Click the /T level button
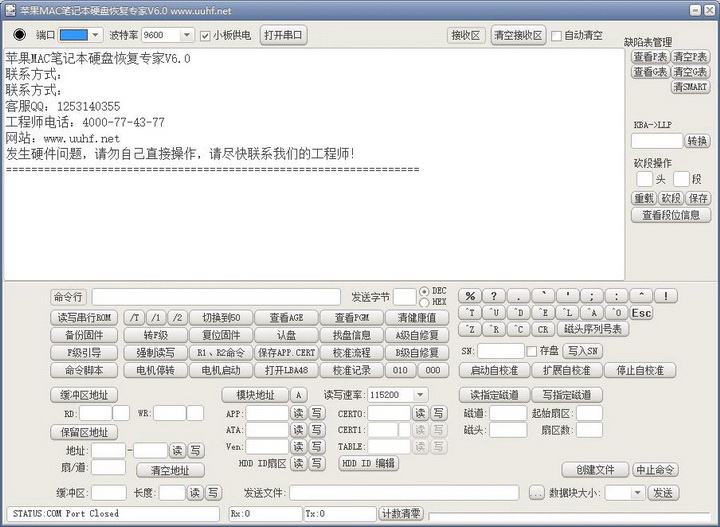Image resolution: width=720 pixels, height=527 pixels. 134,318
